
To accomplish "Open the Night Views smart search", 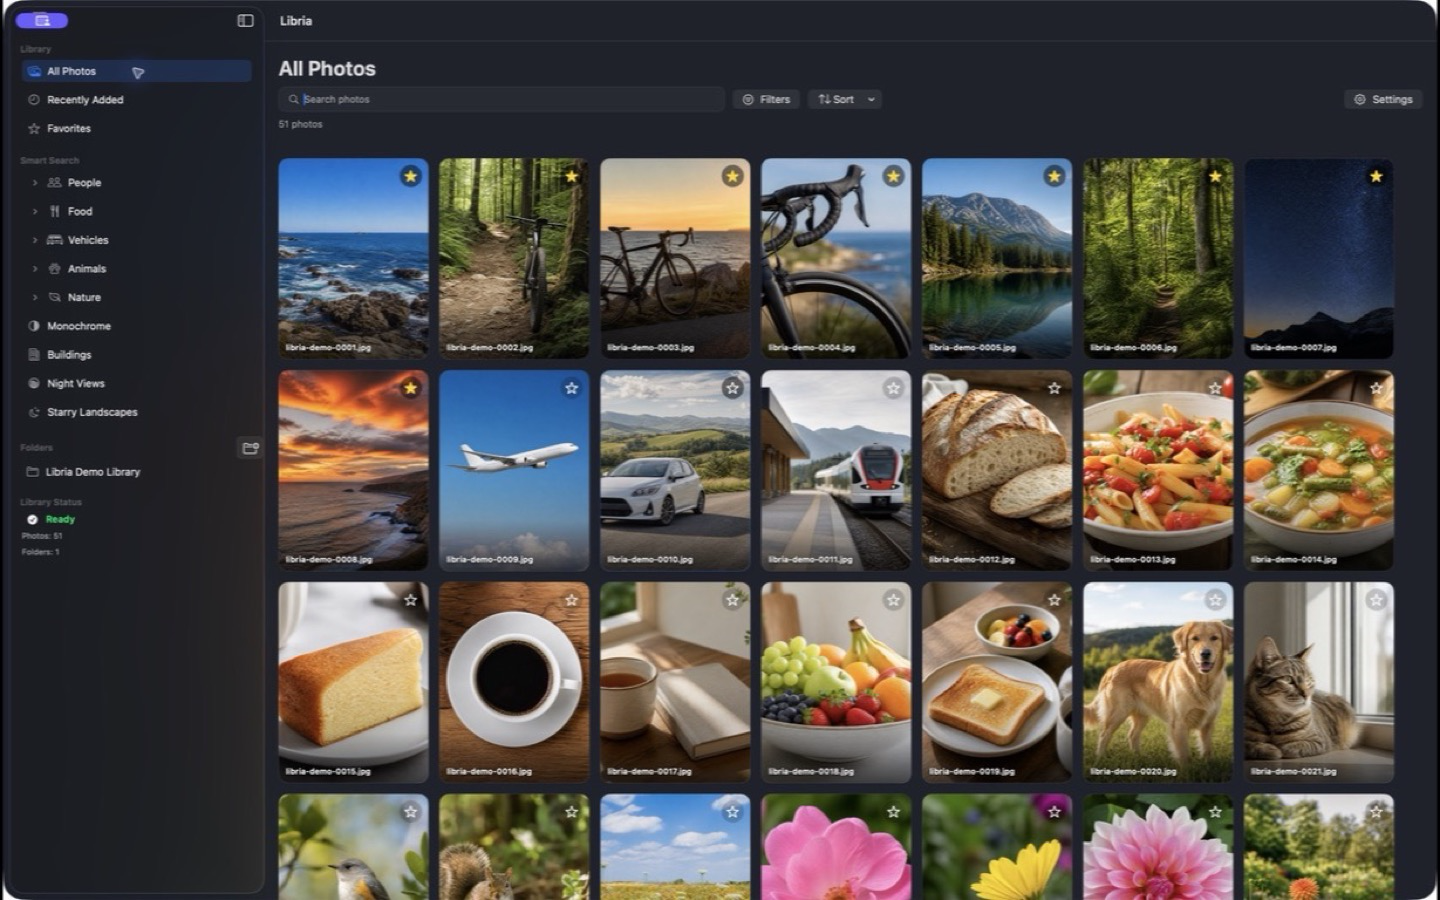I will (x=136, y=383).
